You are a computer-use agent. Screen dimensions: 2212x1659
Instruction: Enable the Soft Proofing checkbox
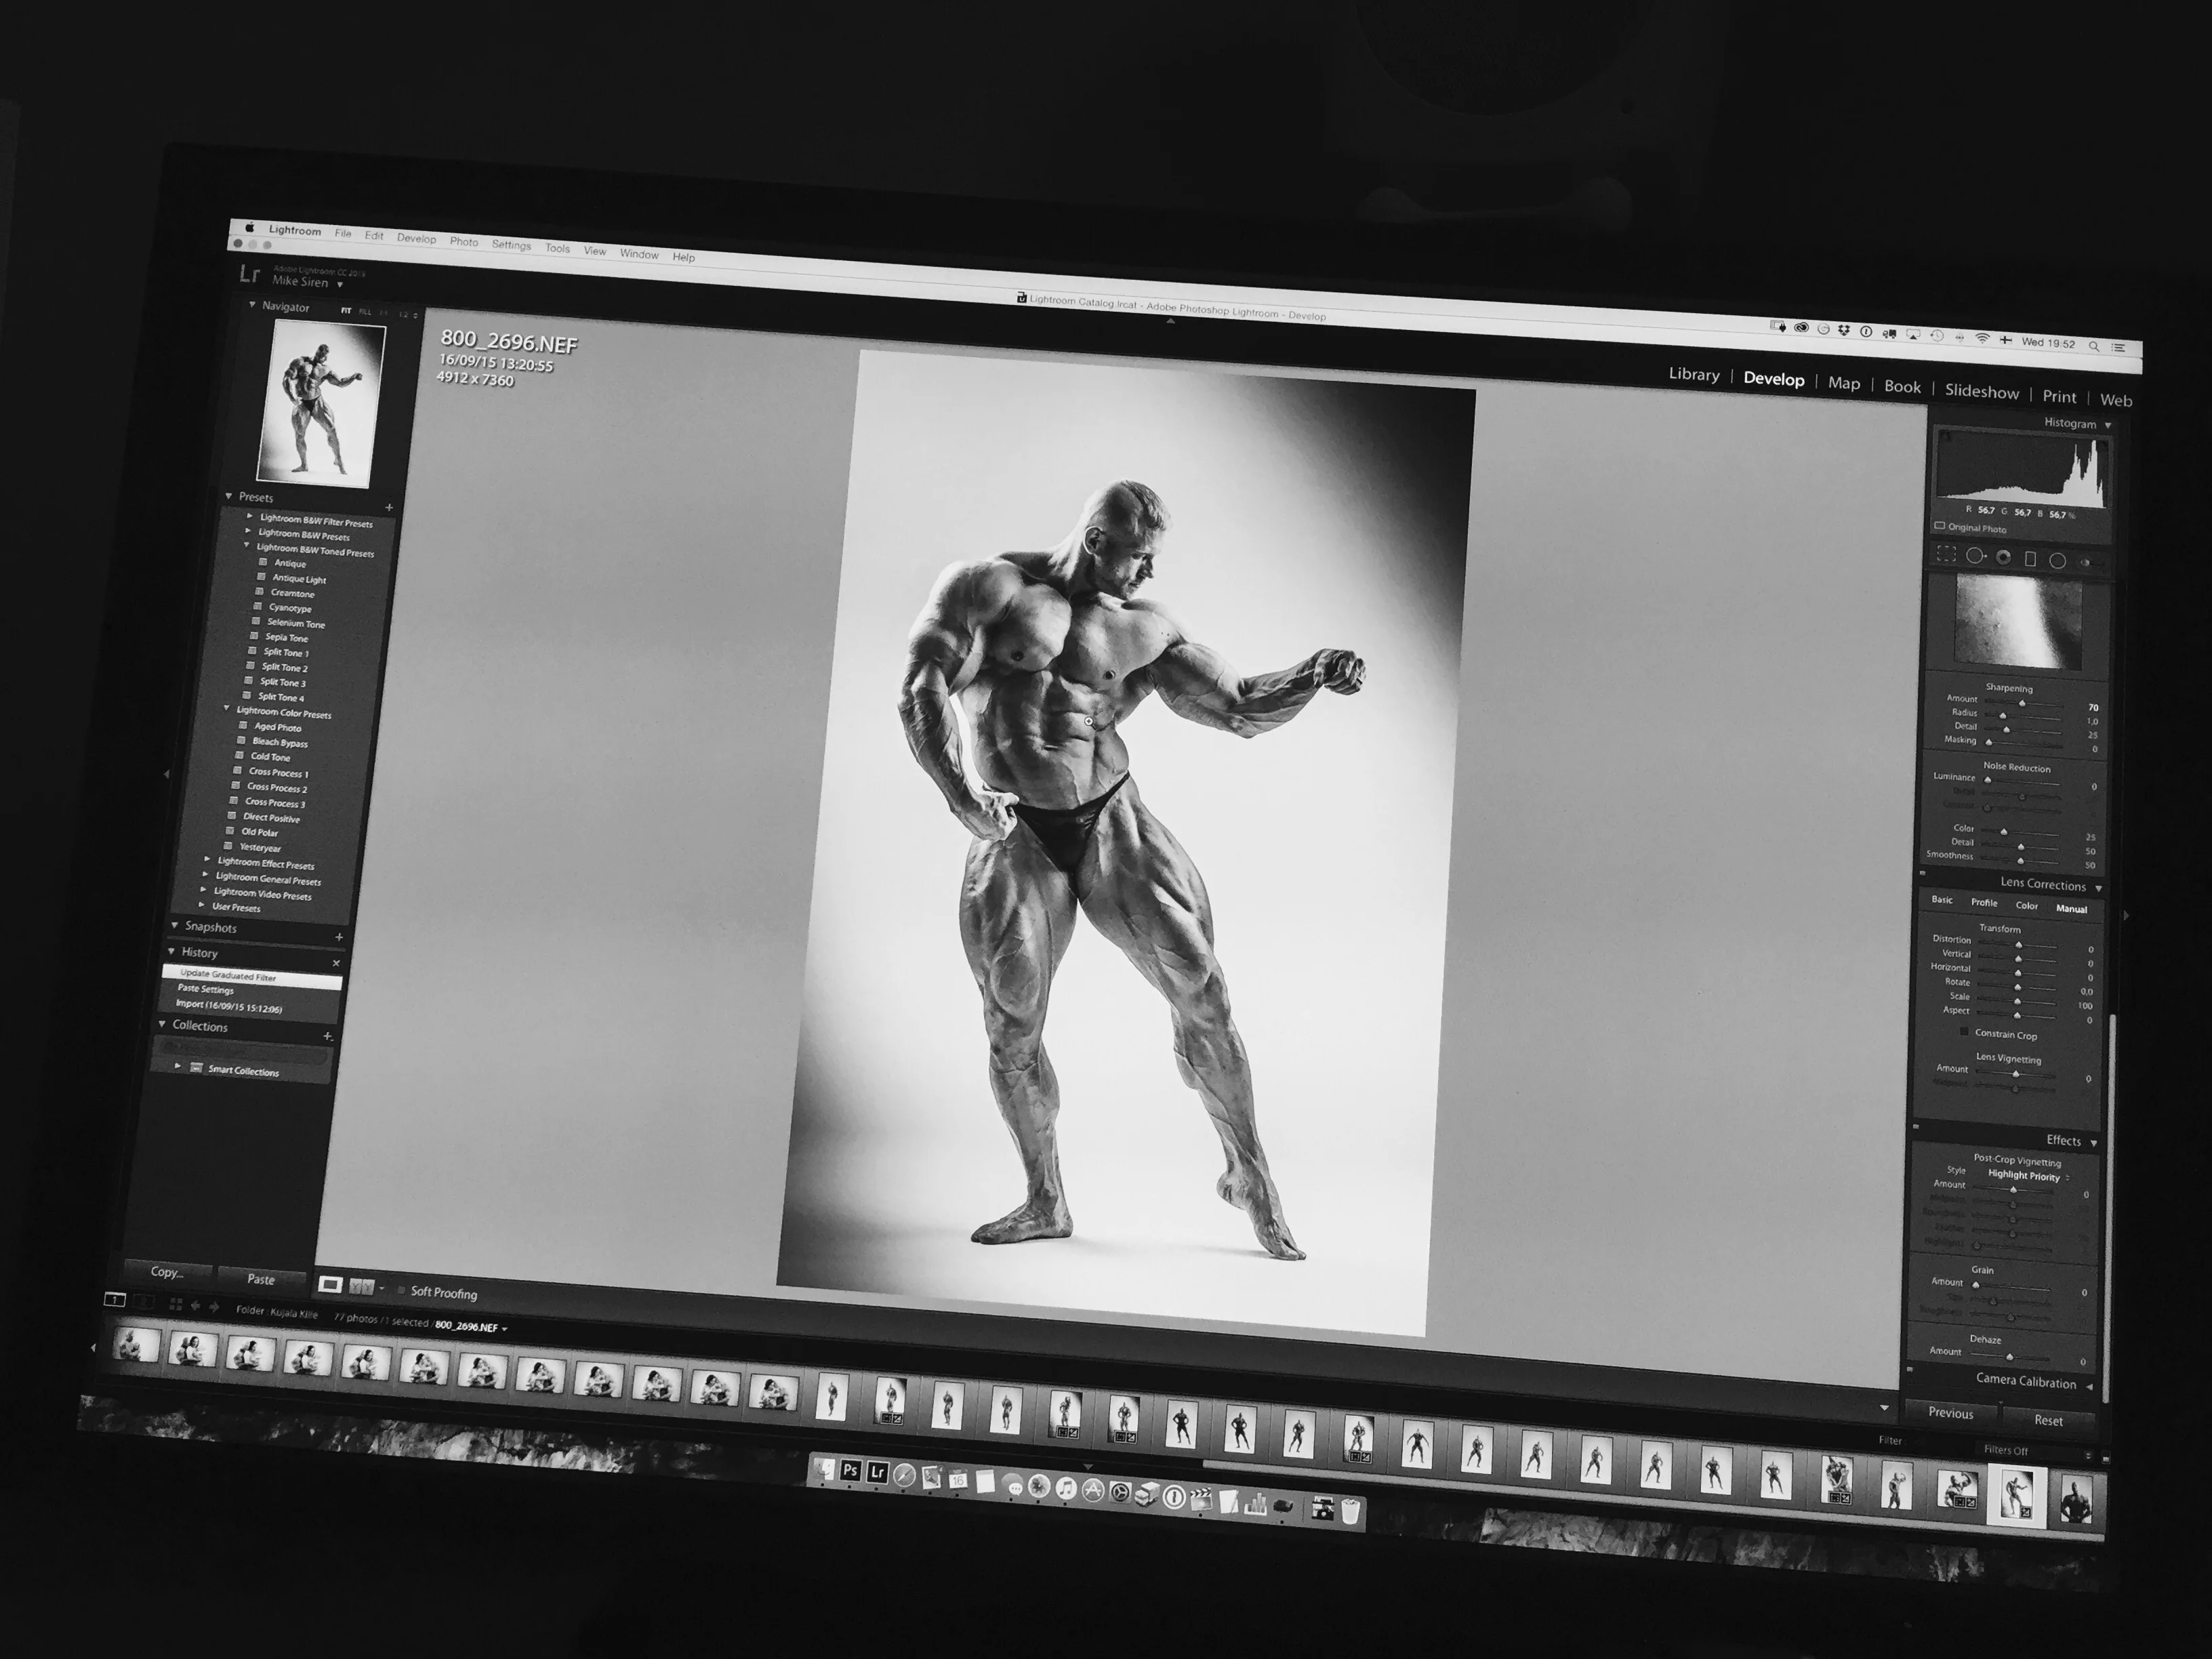(x=402, y=1290)
